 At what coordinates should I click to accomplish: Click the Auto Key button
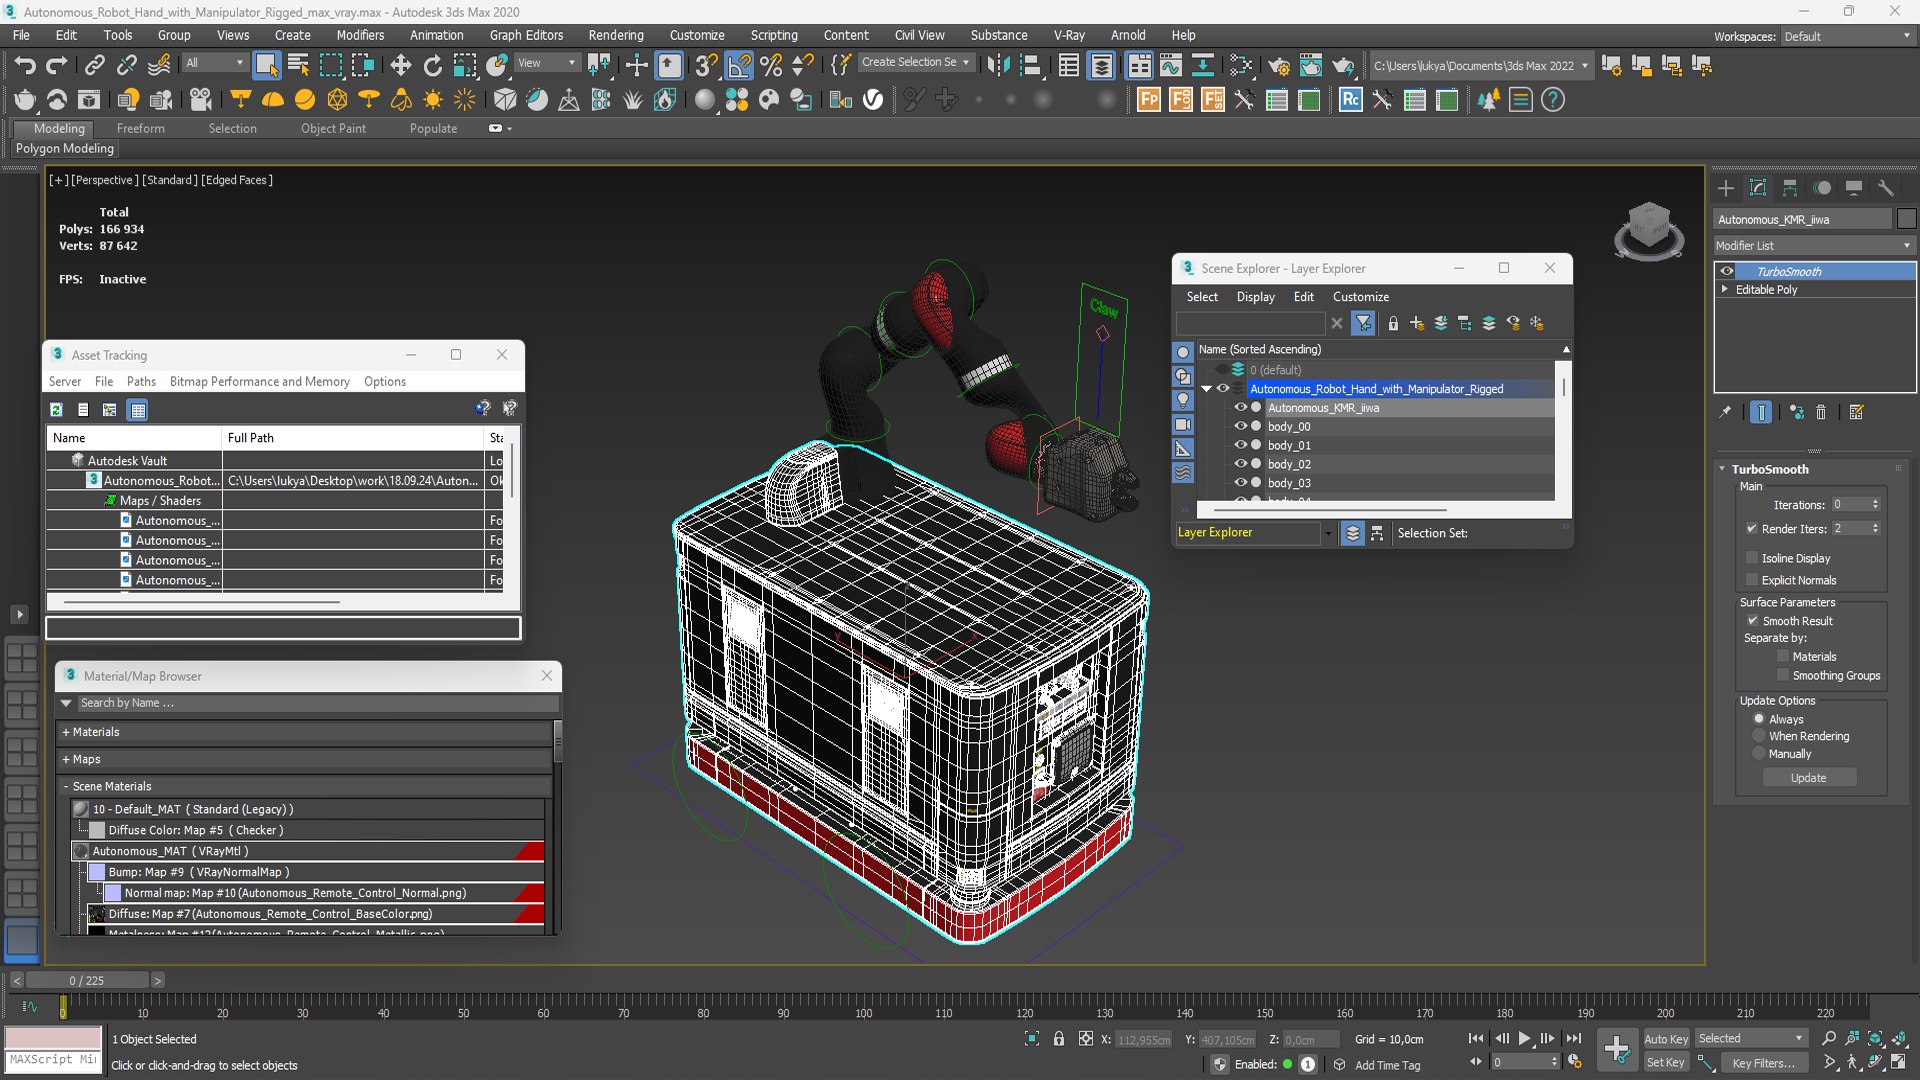pyautogui.click(x=1666, y=1039)
